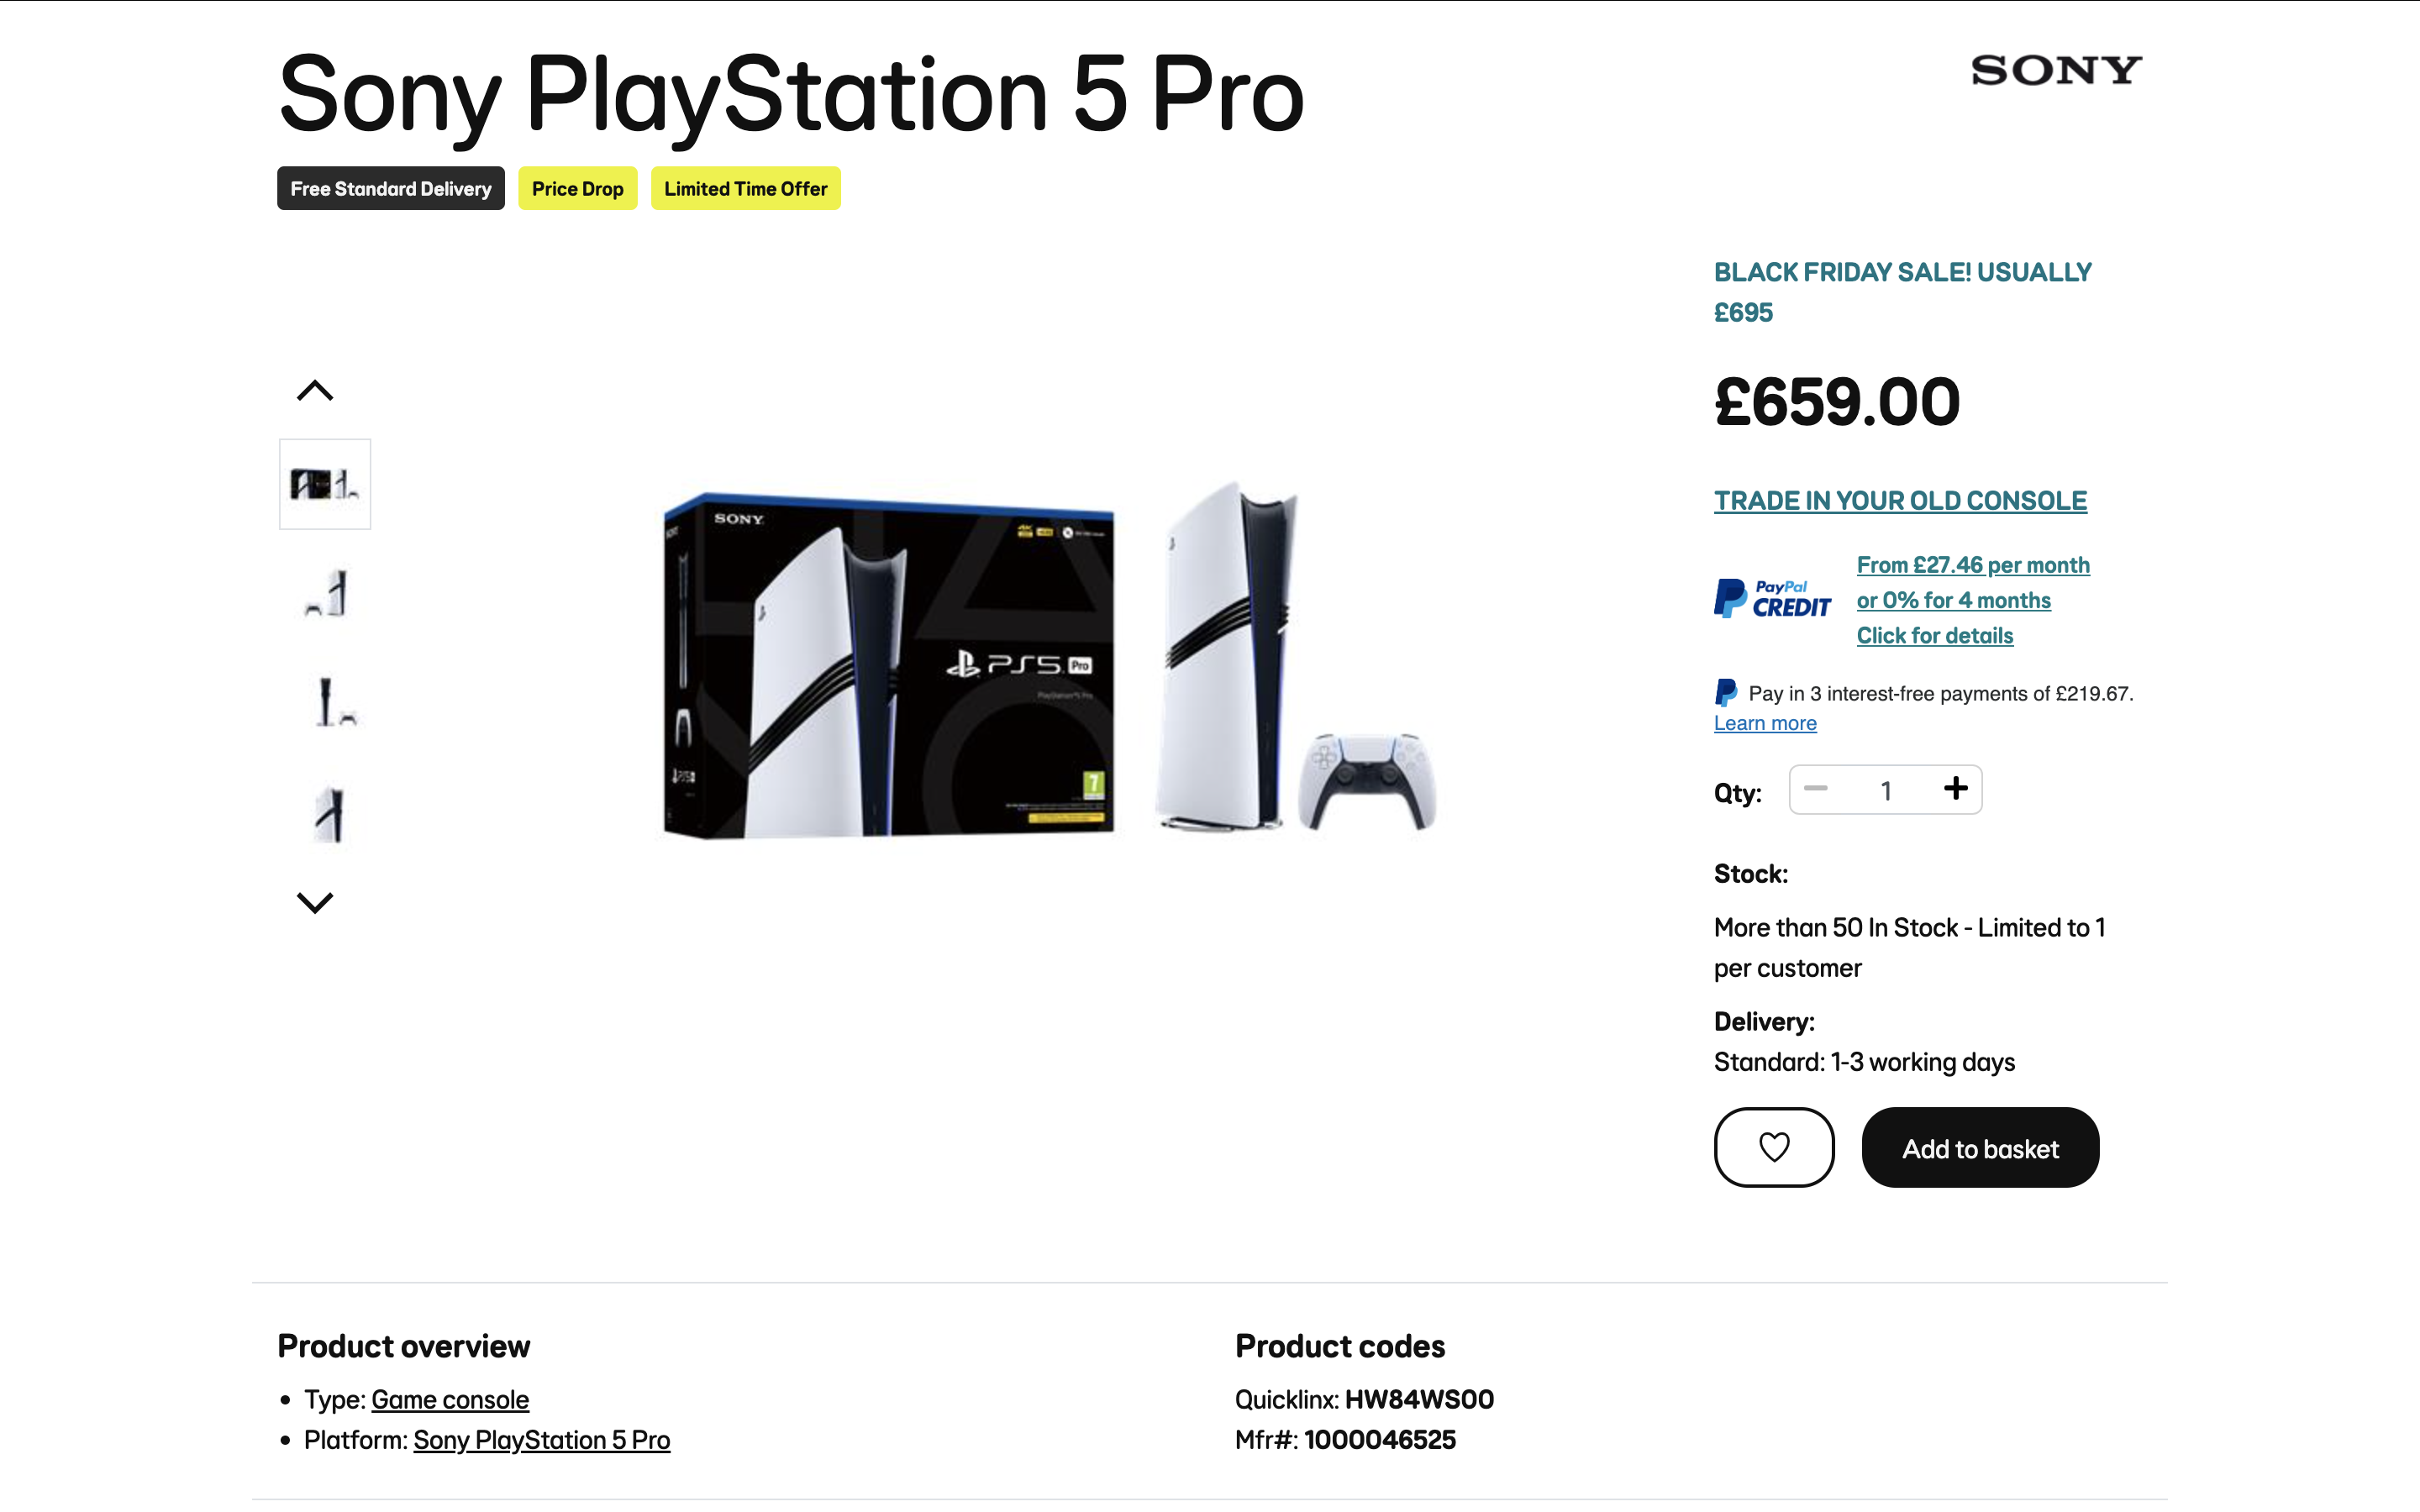The width and height of the screenshot is (2420, 1512).
Task: Click the PayPal Credit logo
Action: [1772, 599]
